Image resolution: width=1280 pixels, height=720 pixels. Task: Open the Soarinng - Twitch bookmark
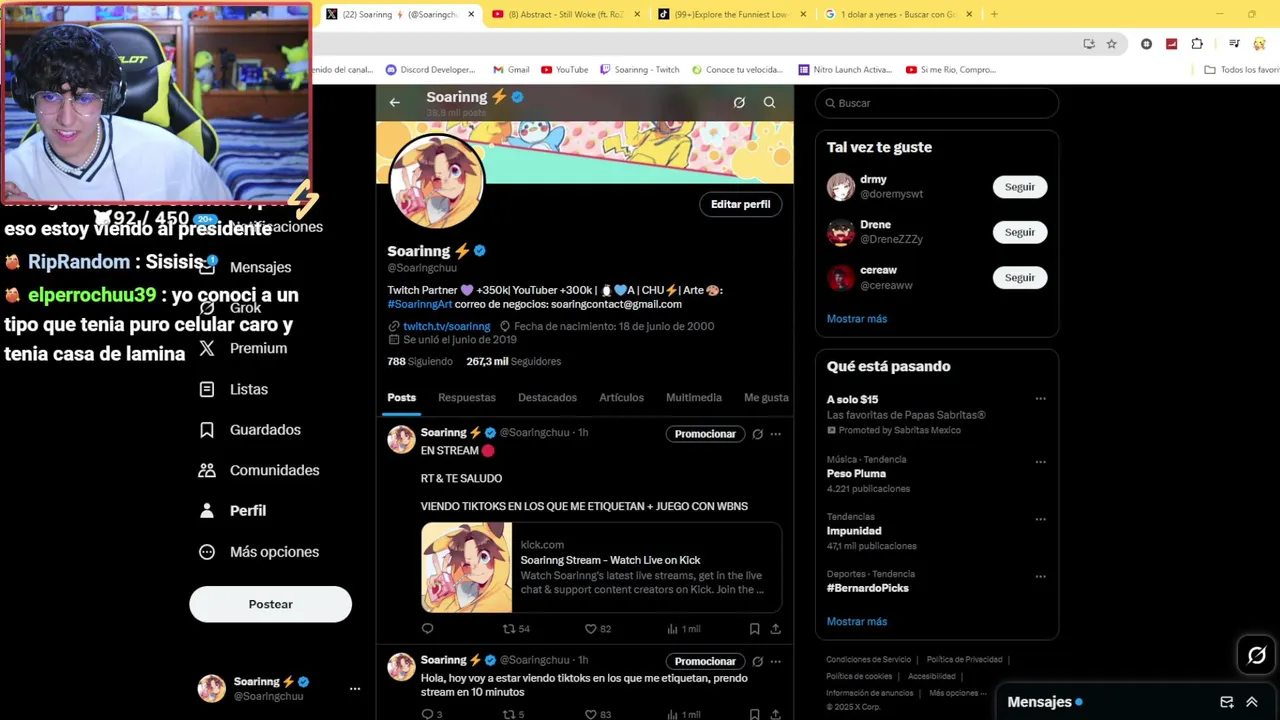pyautogui.click(x=639, y=70)
